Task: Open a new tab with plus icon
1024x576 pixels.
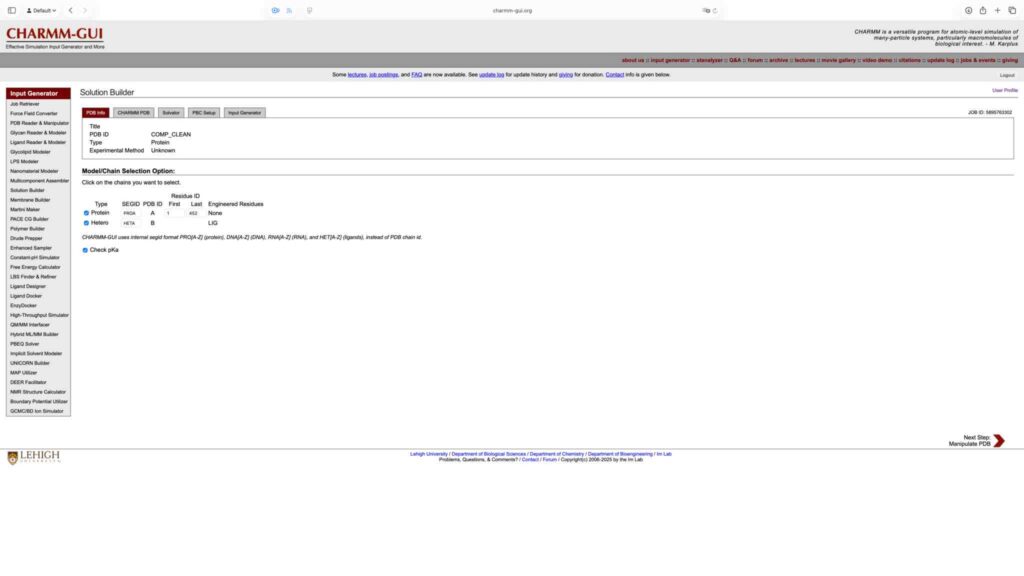Action: [997, 10]
